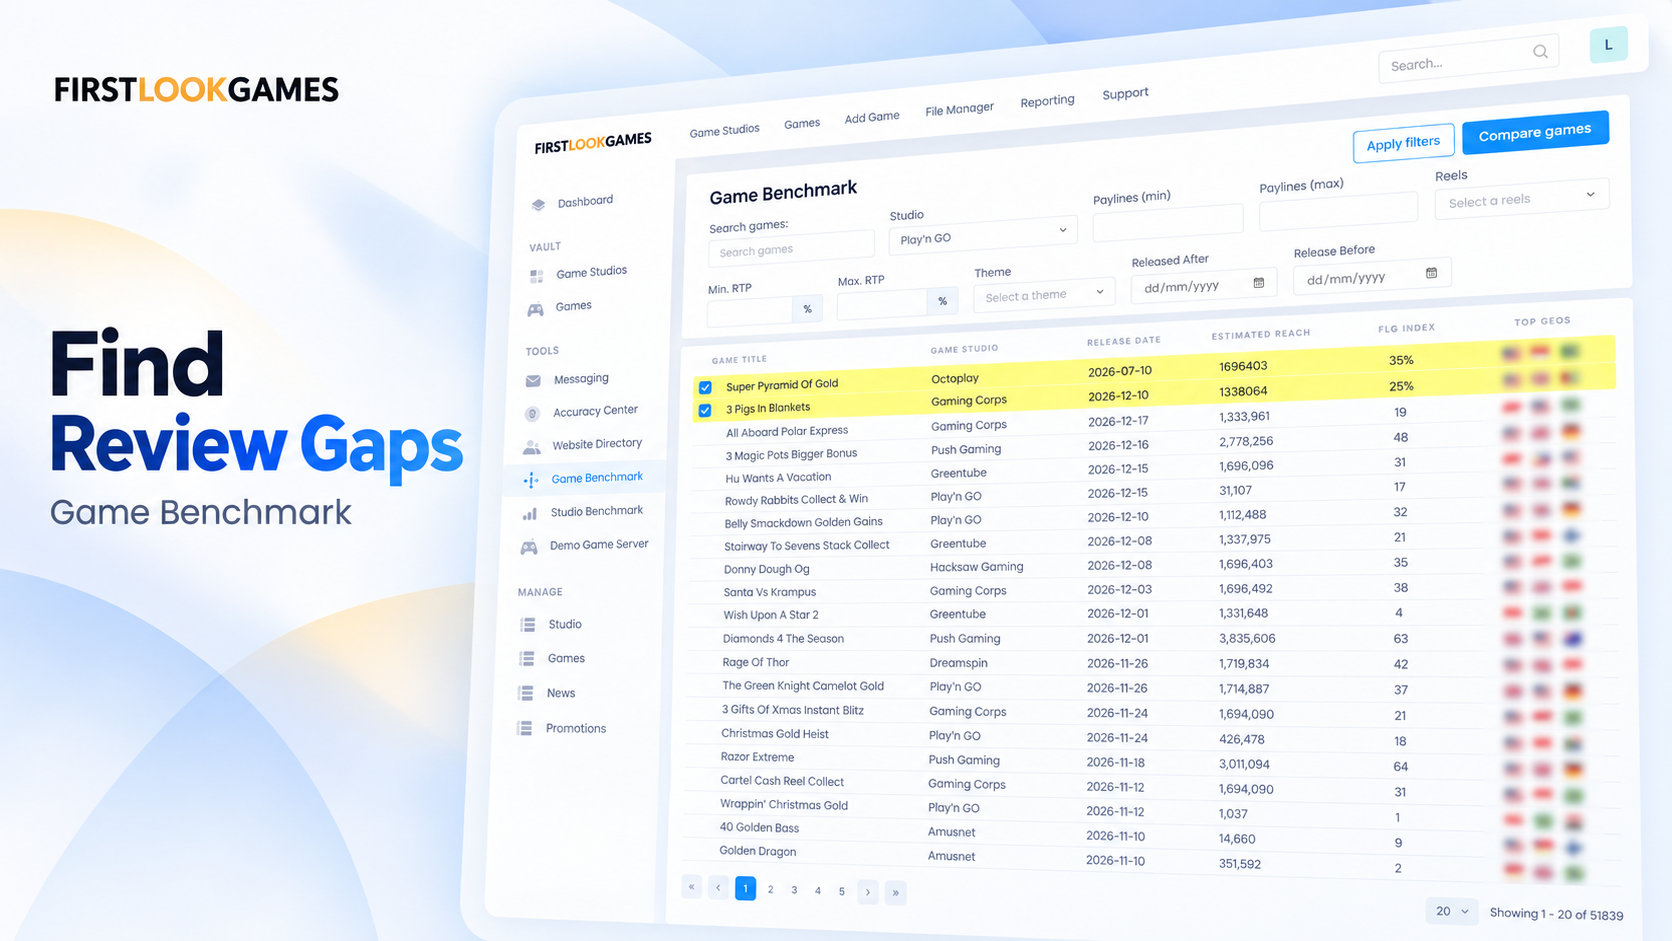The height and width of the screenshot is (941, 1672).
Task: Open Release Before calendar icon
Action: tap(1431, 273)
